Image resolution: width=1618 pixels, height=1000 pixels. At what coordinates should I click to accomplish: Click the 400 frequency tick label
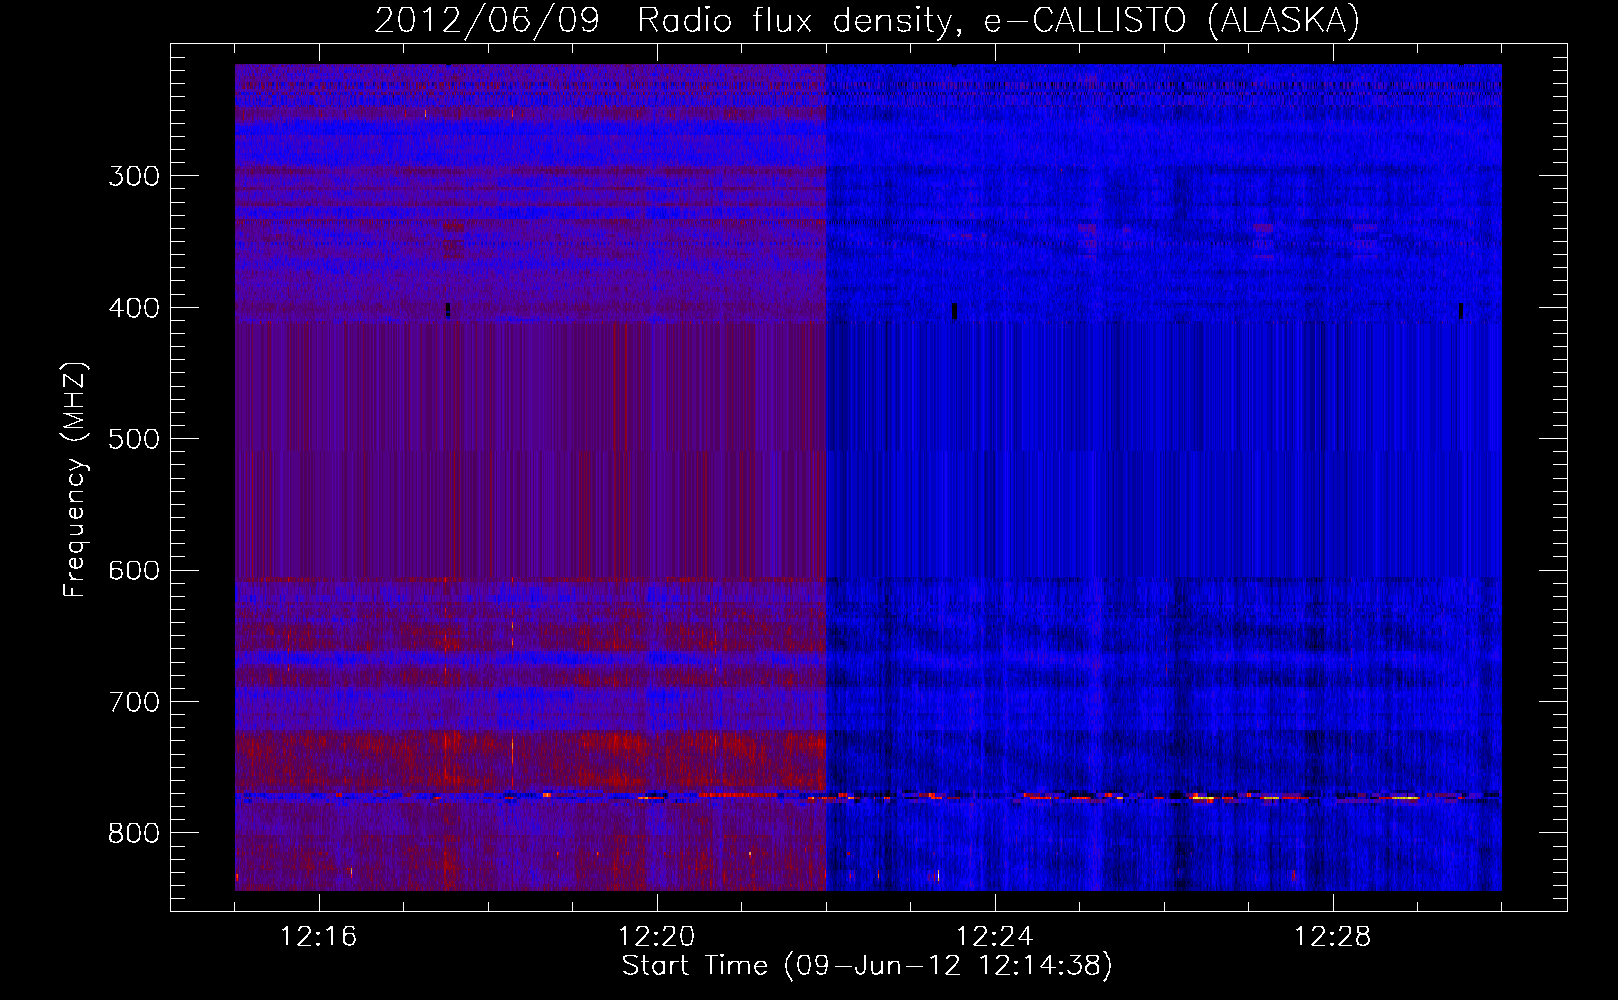134,308
